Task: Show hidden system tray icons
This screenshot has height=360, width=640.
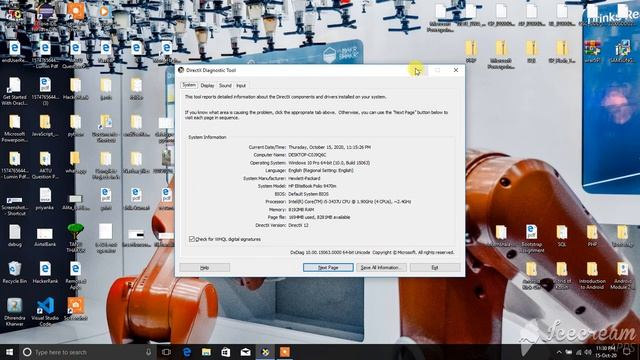Action: pyautogui.click(x=559, y=352)
